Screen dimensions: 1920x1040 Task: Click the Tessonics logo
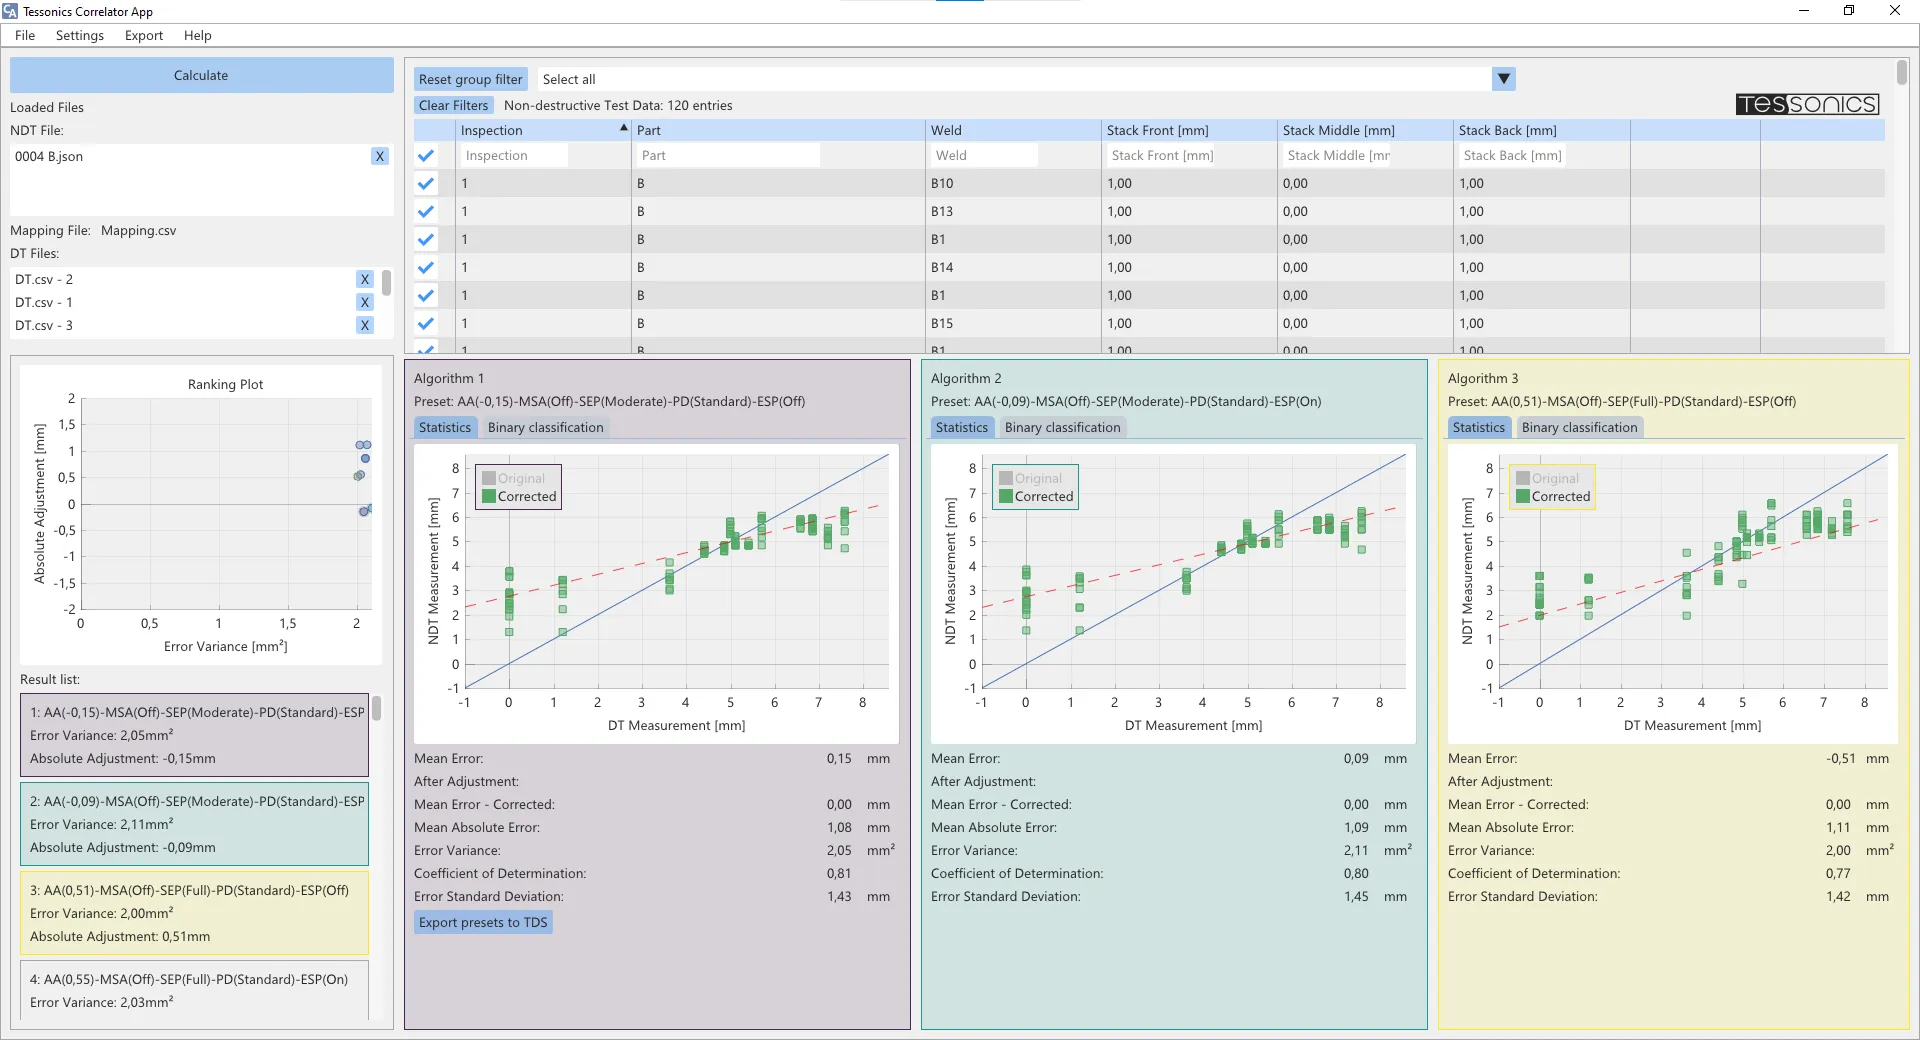click(x=1807, y=104)
